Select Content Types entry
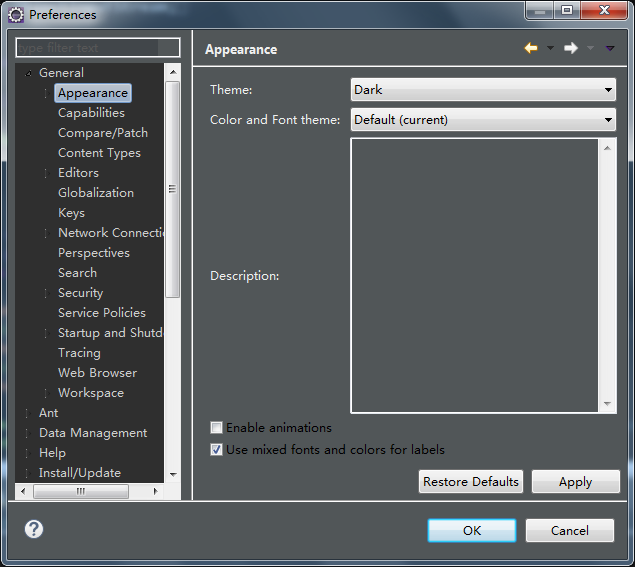Screen dimensions: 635x567 coord(99,153)
